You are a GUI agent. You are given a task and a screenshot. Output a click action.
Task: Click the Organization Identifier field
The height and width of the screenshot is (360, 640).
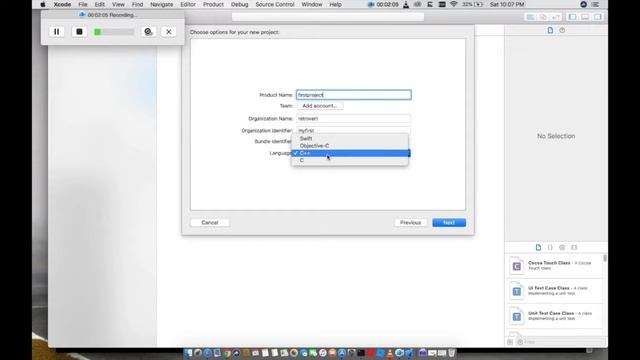(353, 130)
